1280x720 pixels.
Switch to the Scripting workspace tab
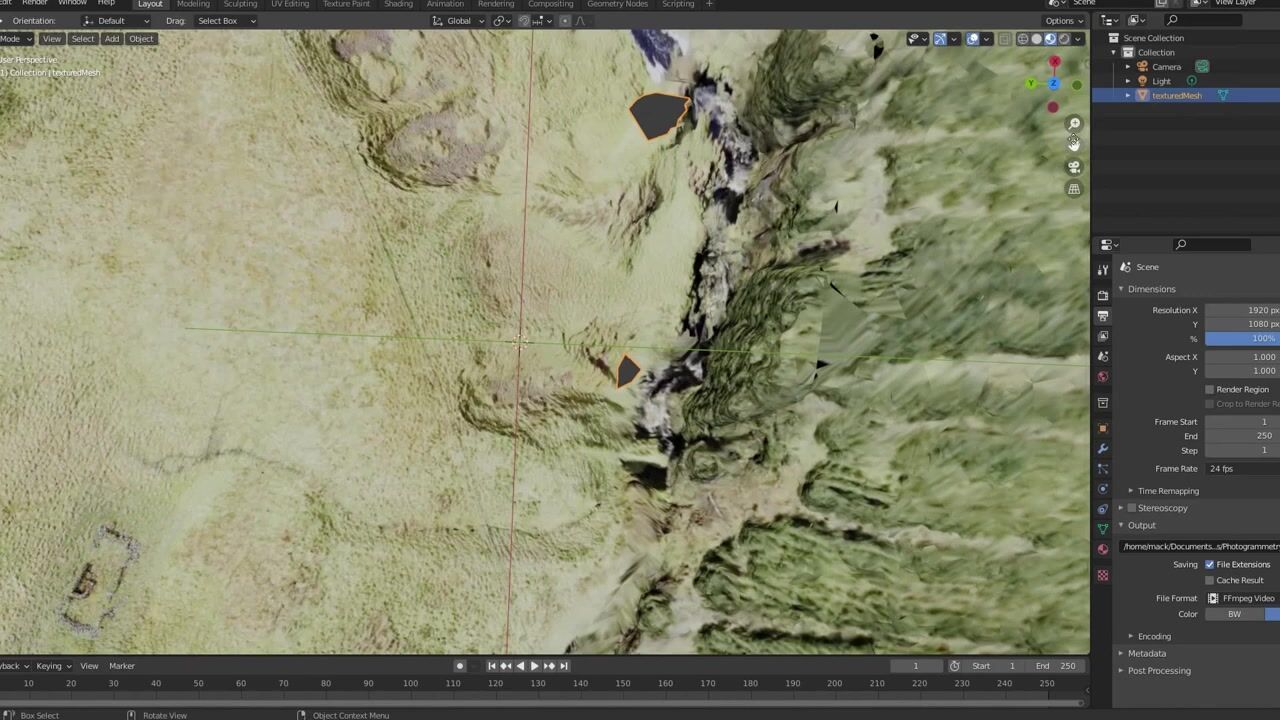click(677, 5)
